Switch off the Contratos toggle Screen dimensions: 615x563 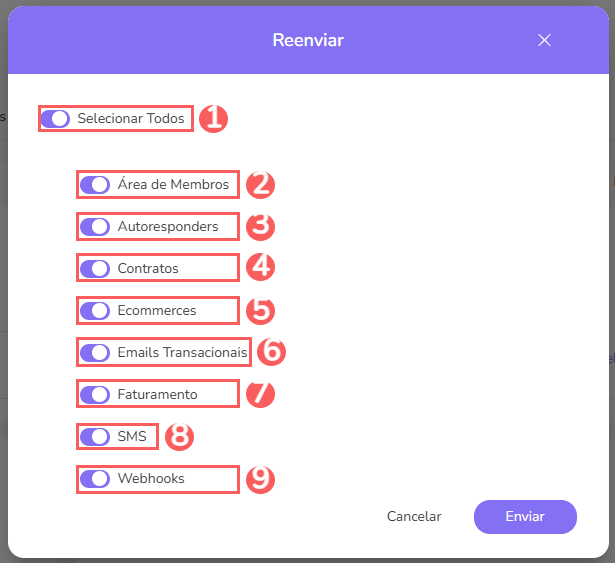[95, 269]
